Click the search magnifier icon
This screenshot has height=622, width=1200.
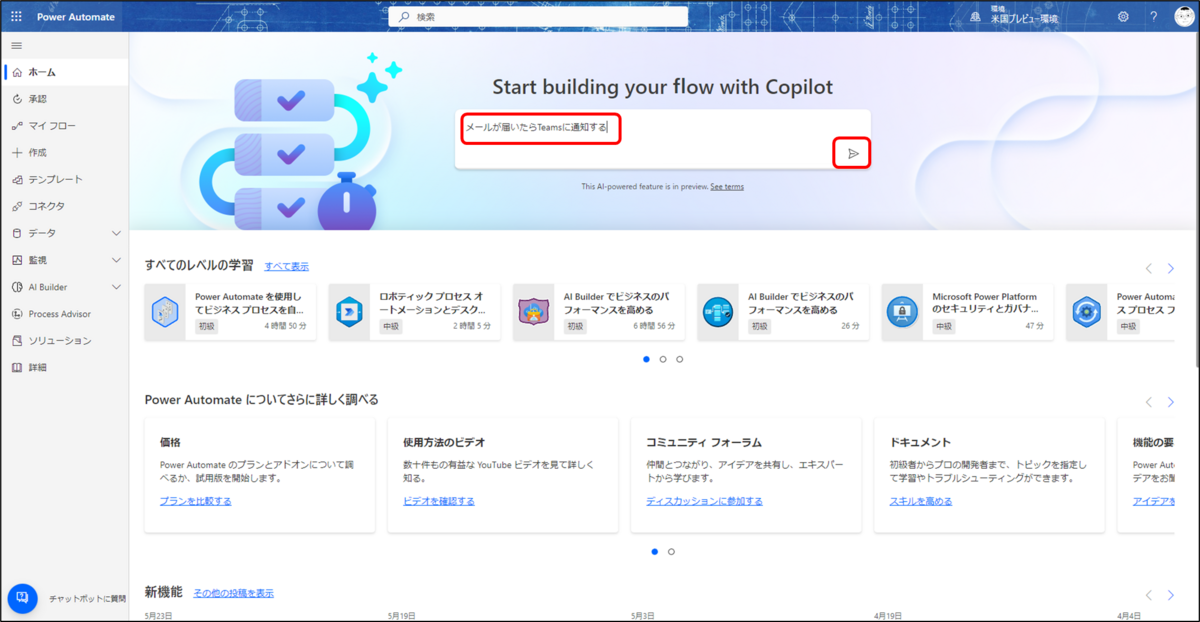point(403,17)
